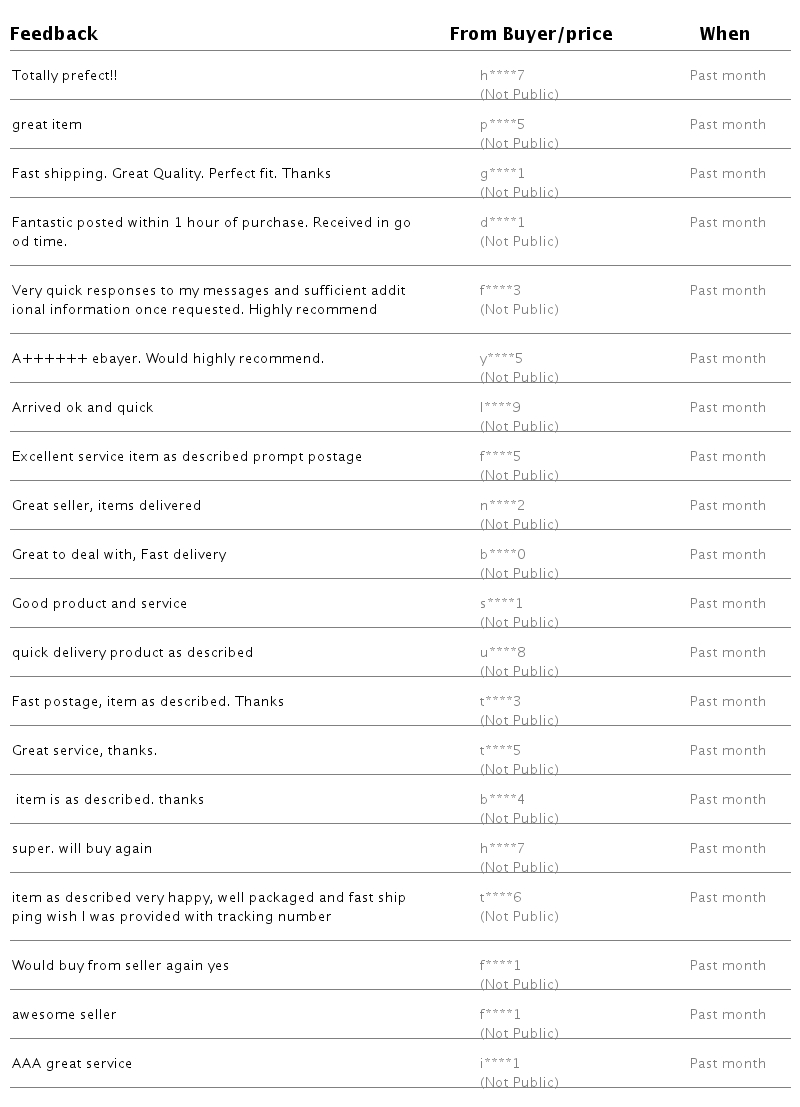This screenshot has height=1107, width=800.
Task: Click buyer ID g****1
Action: (502, 174)
